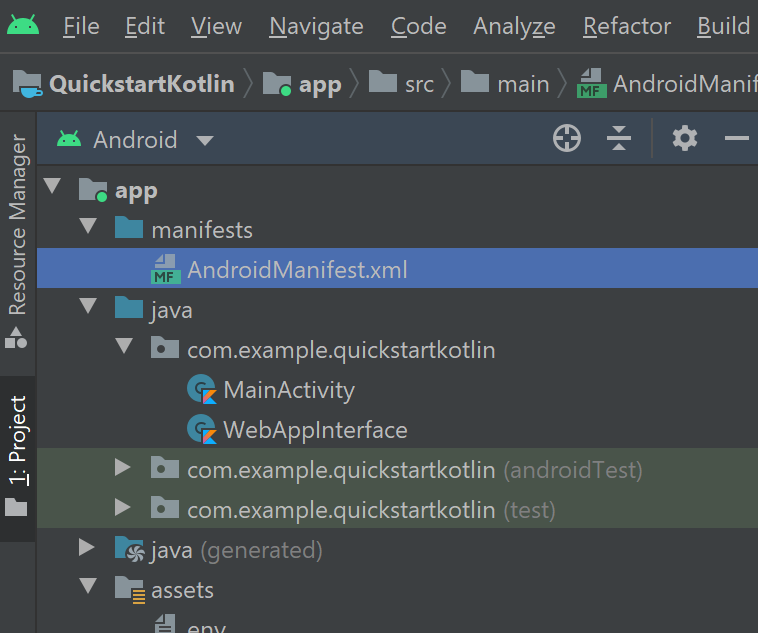Select com.example.quickstartkotlin (test) label

click(x=371, y=511)
